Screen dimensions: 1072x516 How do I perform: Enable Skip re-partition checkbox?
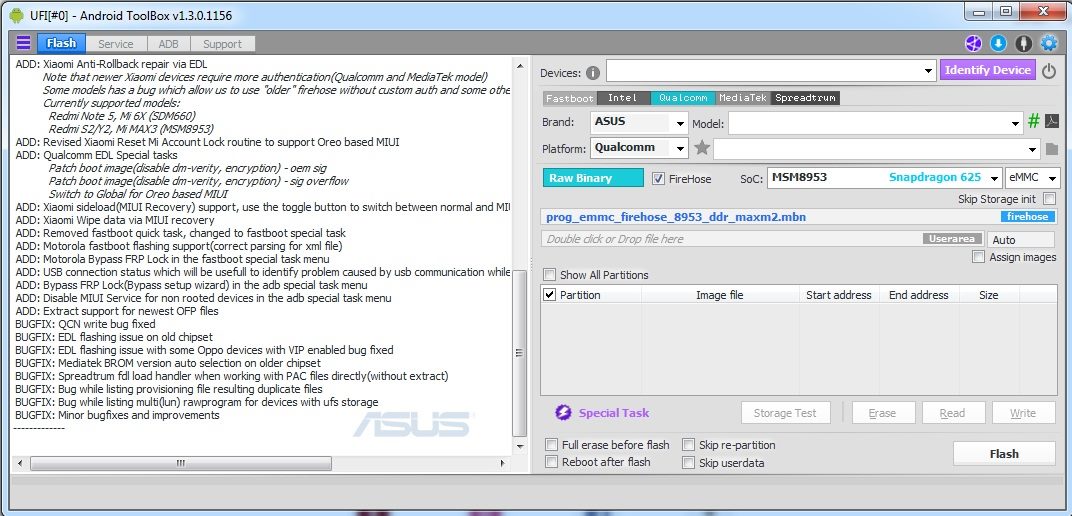click(688, 445)
